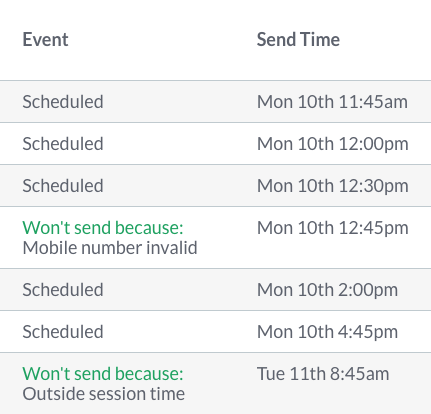Click the Mon 10th 11:45am send time
This screenshot has height=414, width=431.
click(x=332, y=102)
